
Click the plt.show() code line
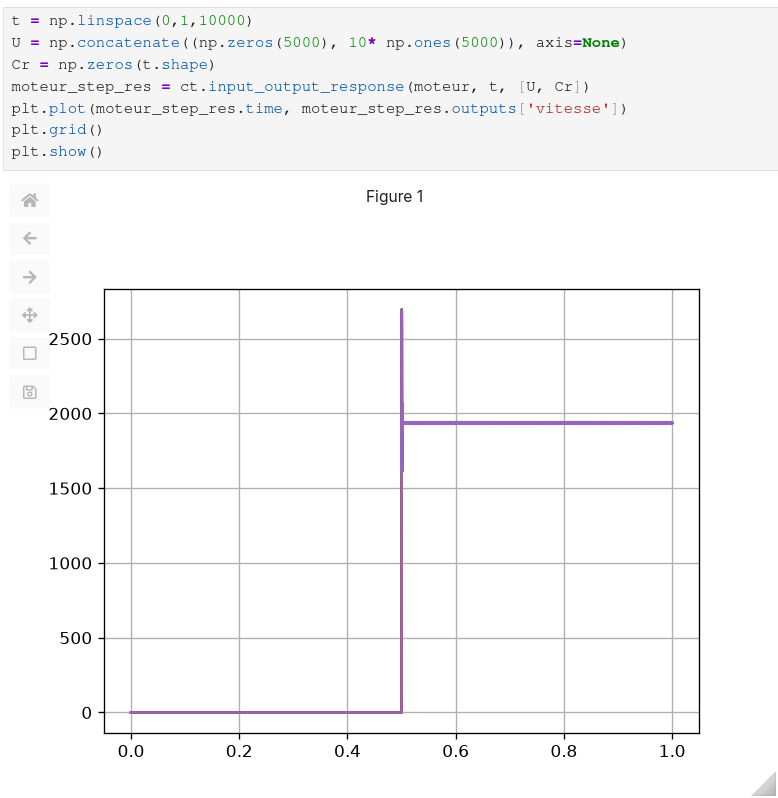[x=57, y=152]
